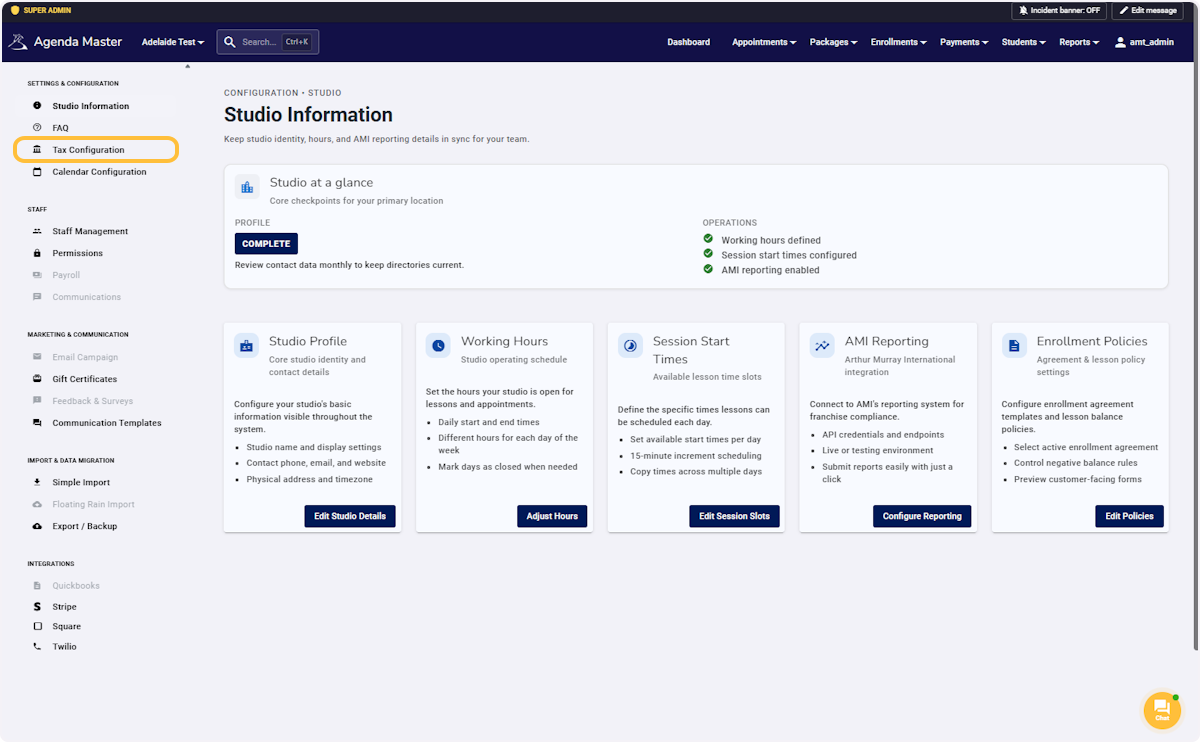Click the Stripe S icon

[37, 607]
